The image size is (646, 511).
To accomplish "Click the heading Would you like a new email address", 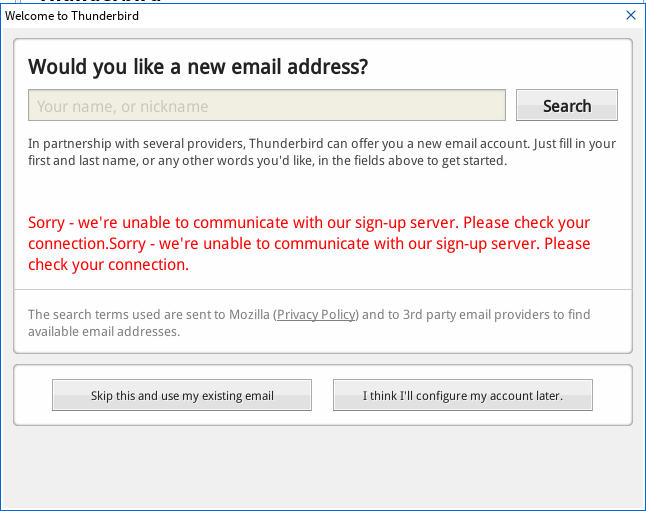I will [x=198, y=67].
